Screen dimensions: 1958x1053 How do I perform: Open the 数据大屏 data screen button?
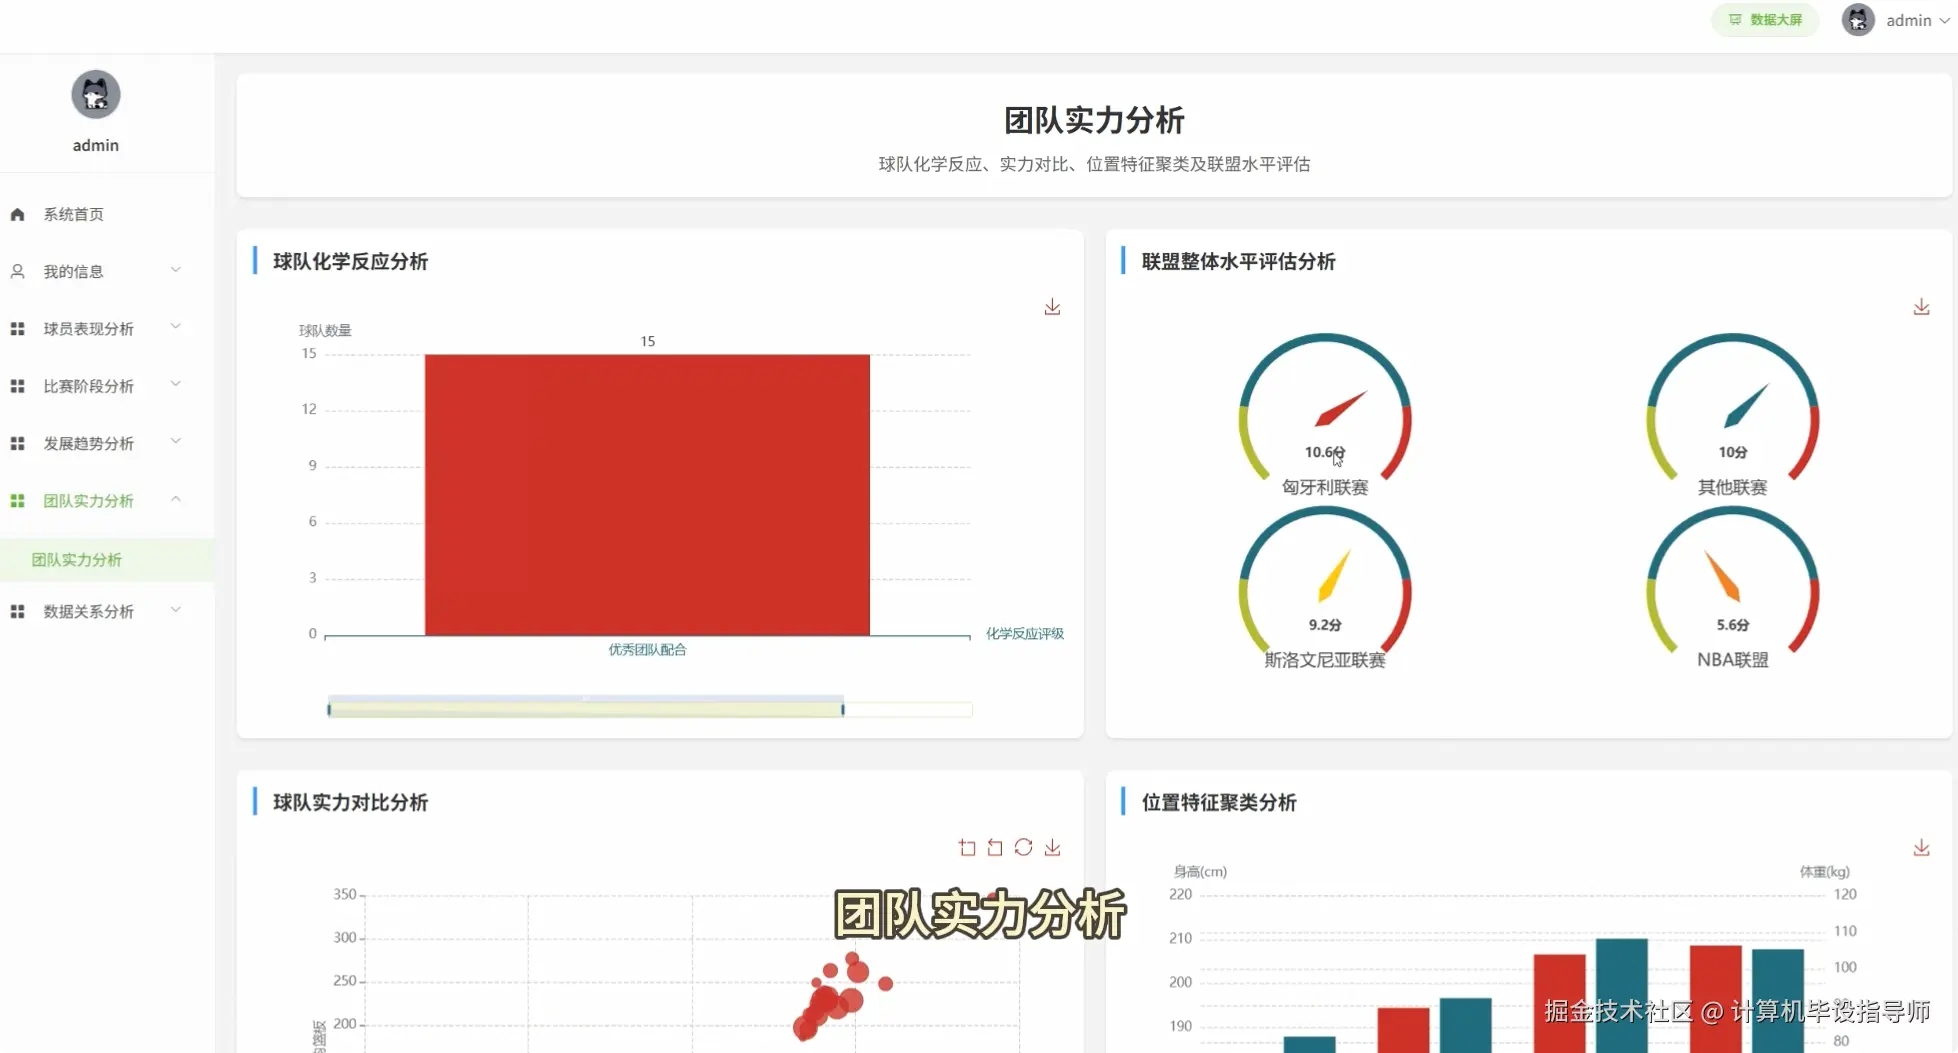coord(1765,20)
